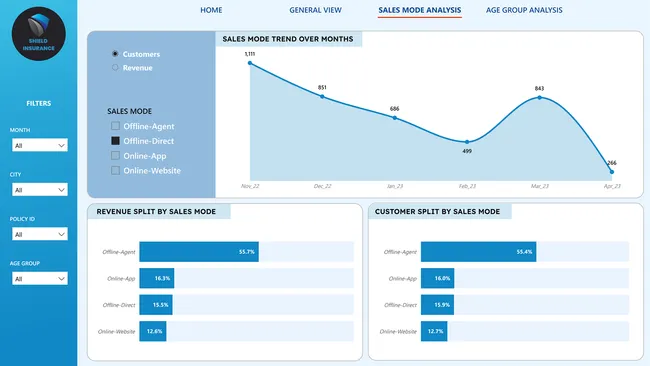650x366 pixels.
Task: Click the Feb_23 axis label
Action: tap(467, 186)
